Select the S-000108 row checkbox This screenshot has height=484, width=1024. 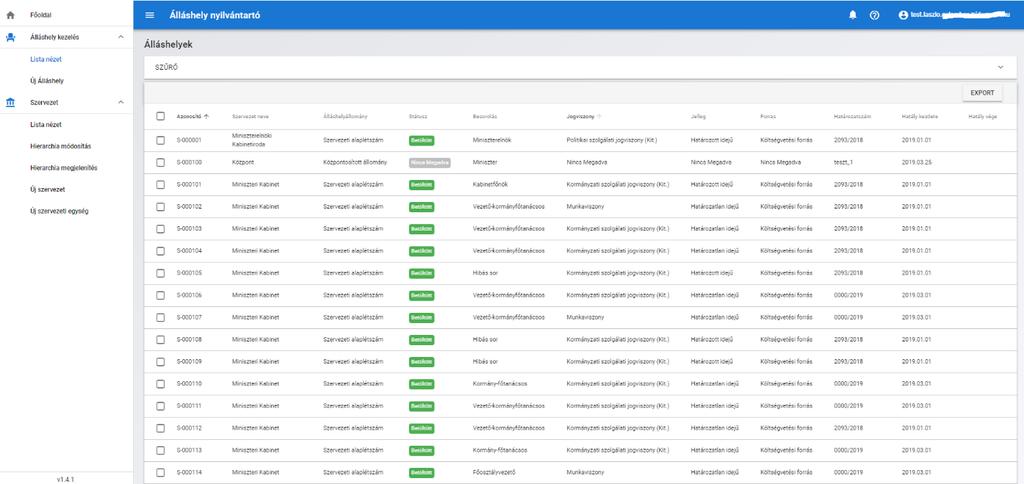[161, 340]
